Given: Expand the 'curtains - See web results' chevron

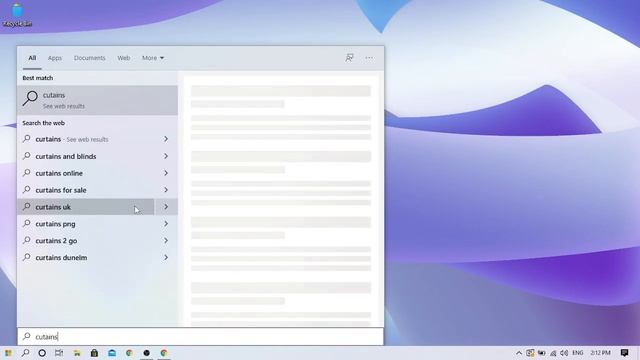Looking at the screenshot, I should 166,139.
